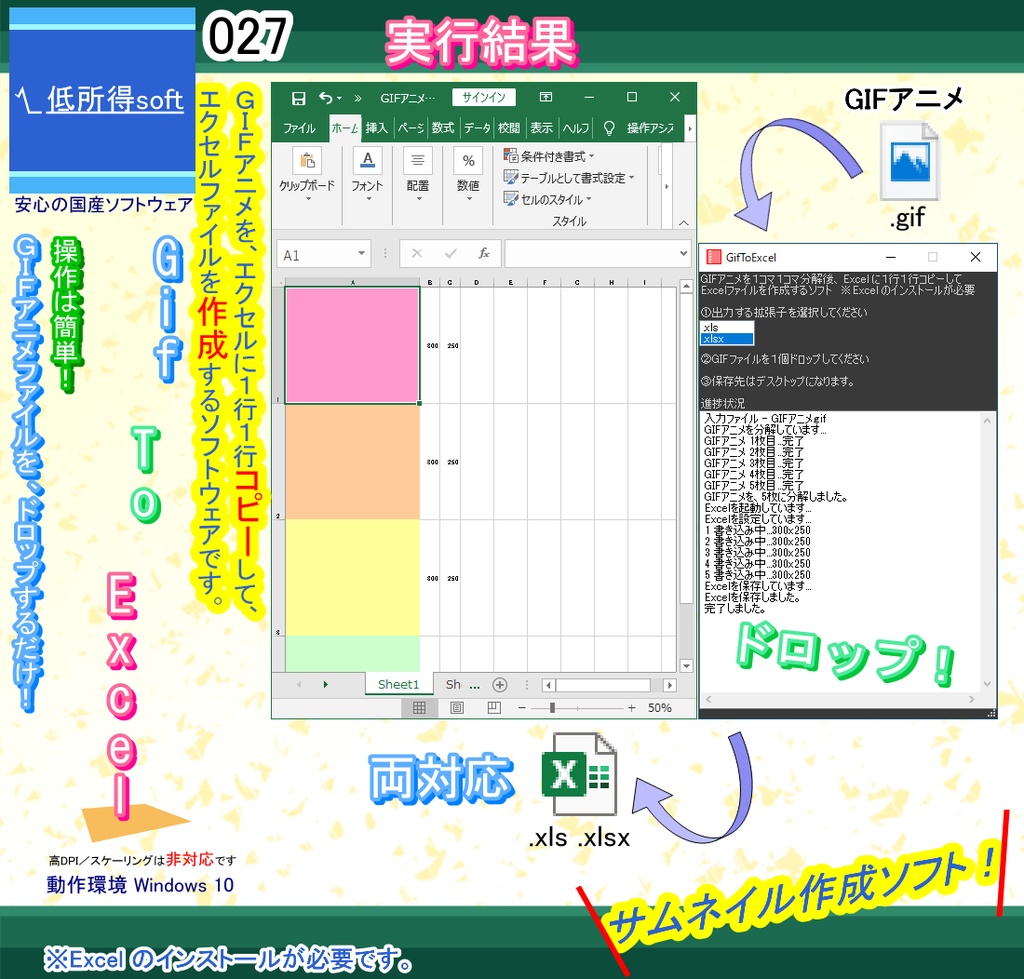Open the Name Box dropdown showing A1
The width and height of the screenshot is (1024, 979).
coord(363,254)
